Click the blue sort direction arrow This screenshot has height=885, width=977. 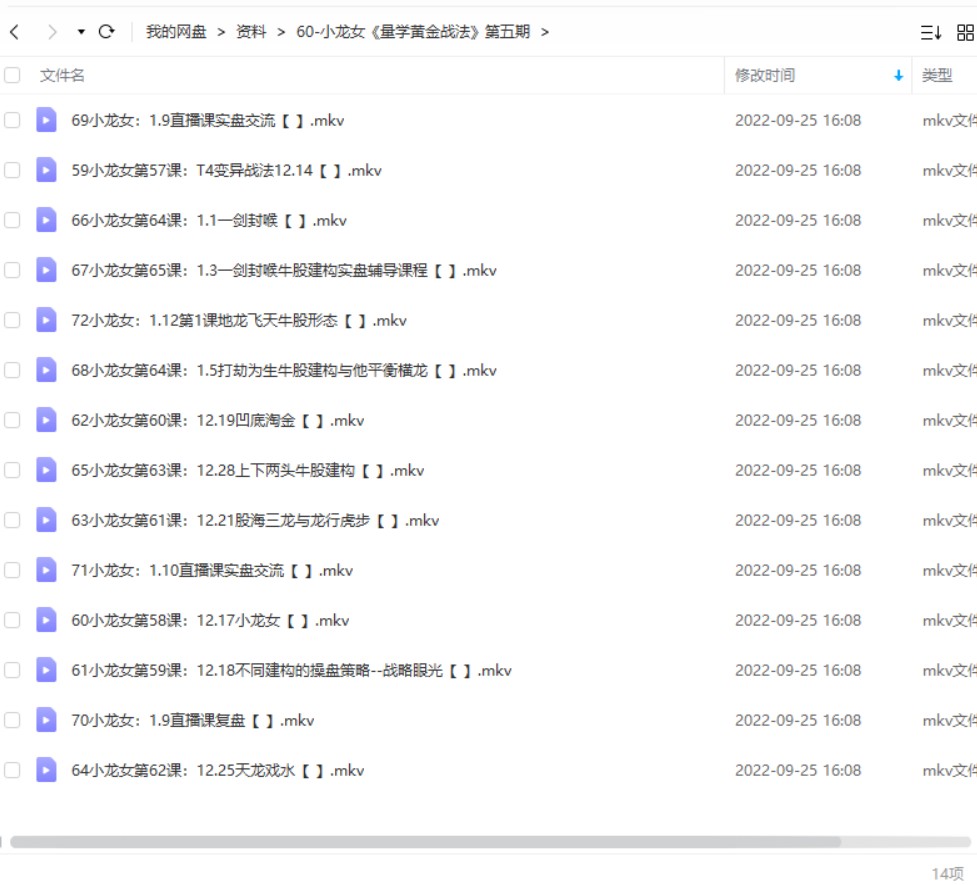[898, 75]
